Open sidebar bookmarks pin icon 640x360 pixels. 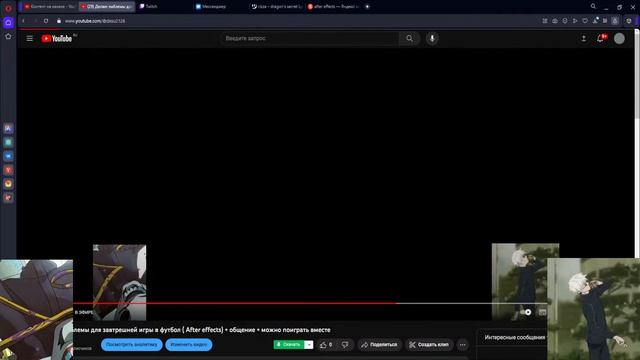click(8, 37)
